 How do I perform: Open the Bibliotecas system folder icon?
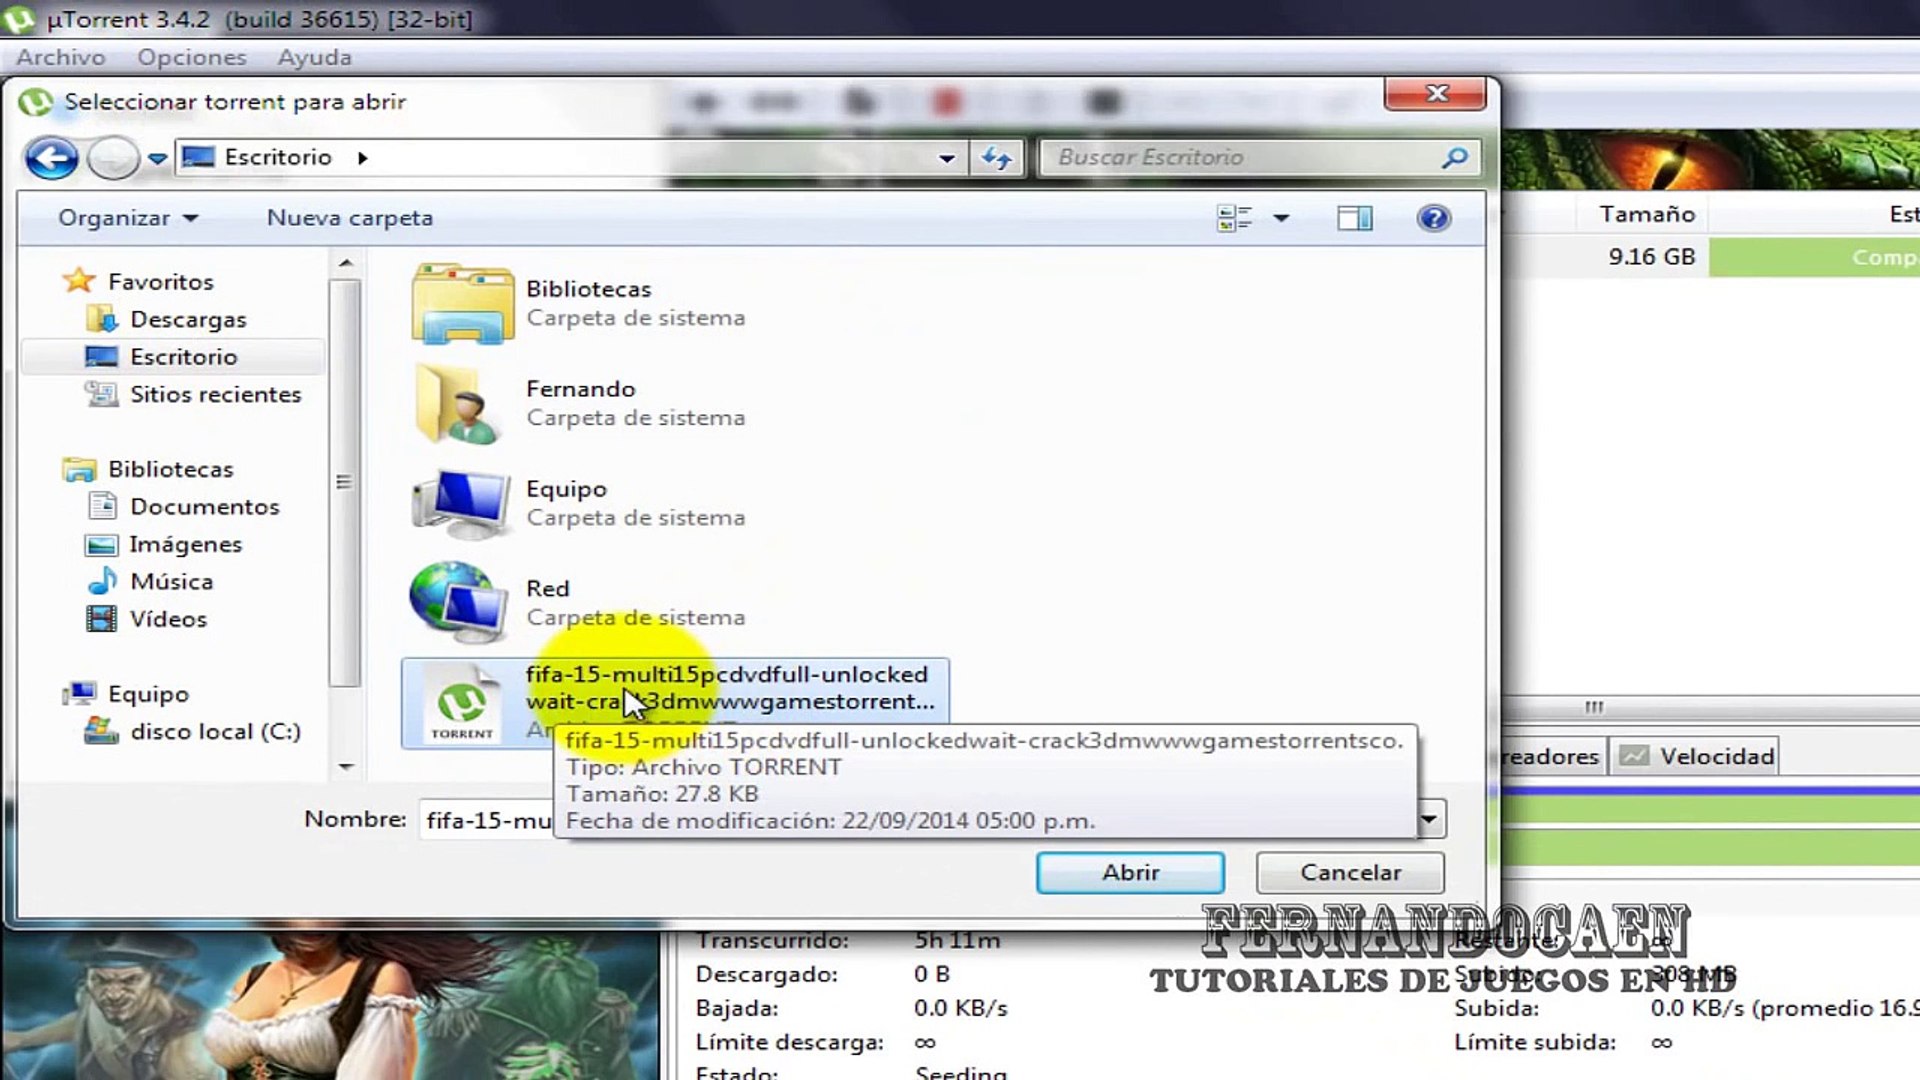coord(462,304)
